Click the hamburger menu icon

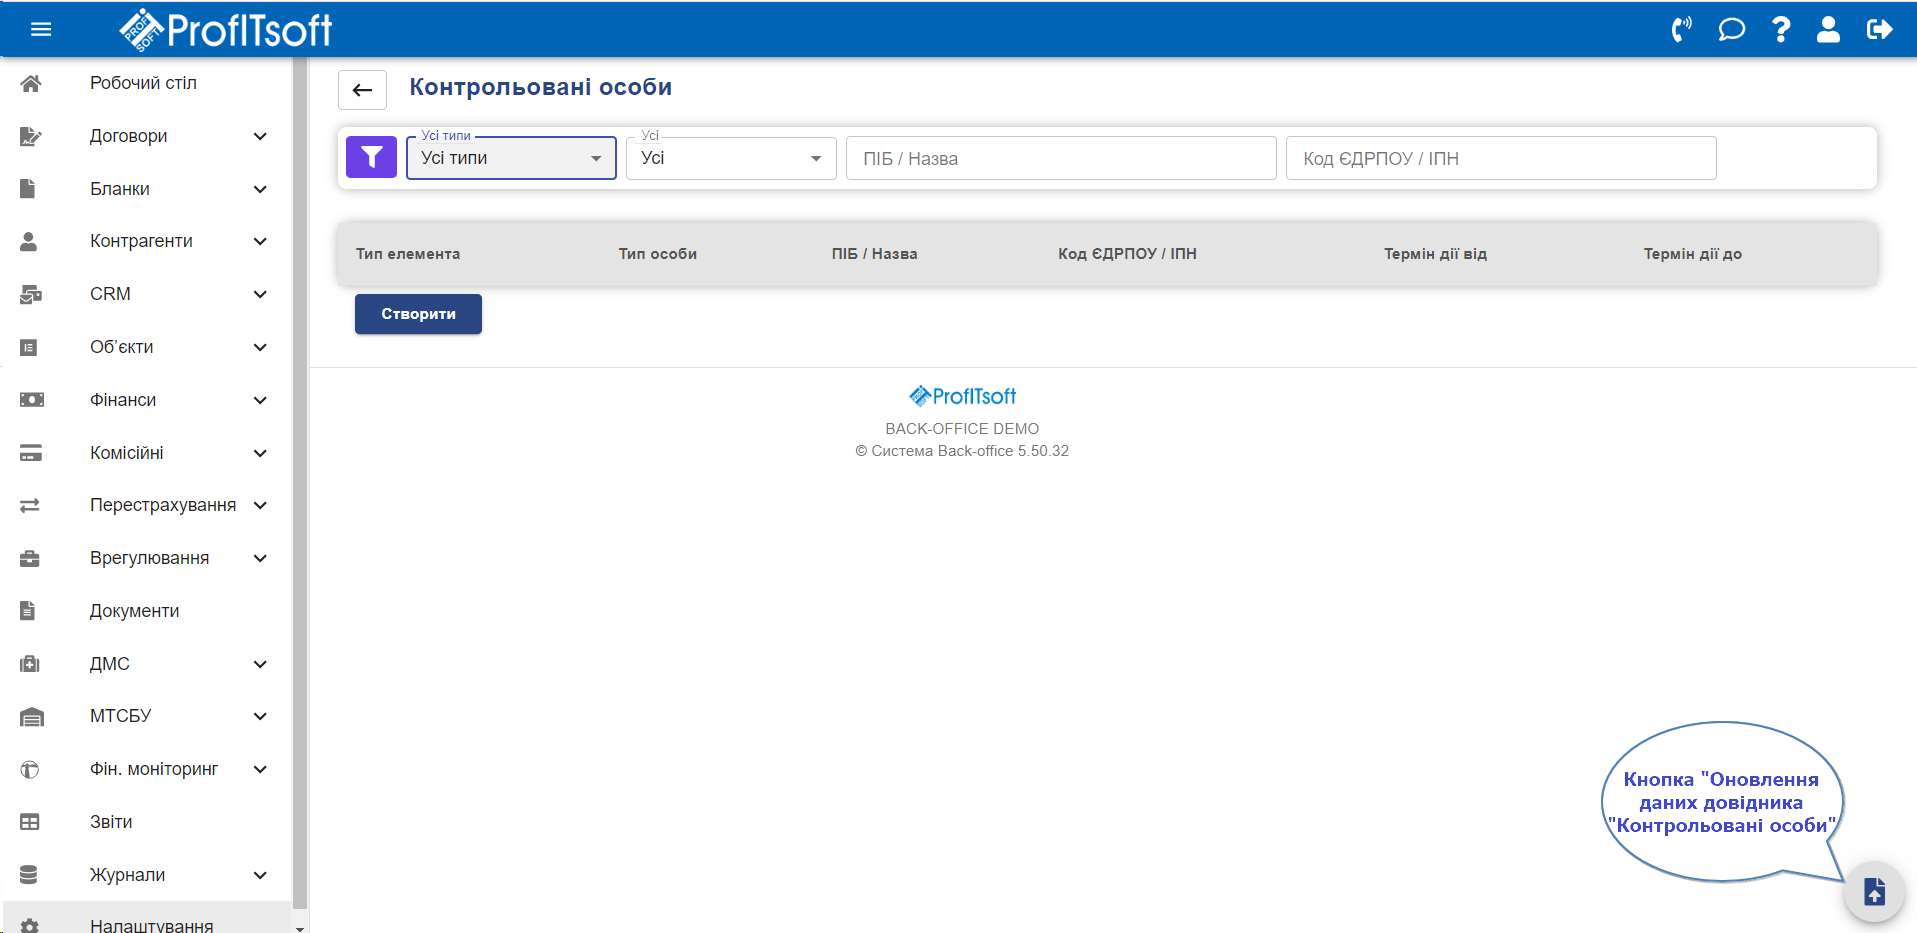pyautogui.click(x=41, y=29)
